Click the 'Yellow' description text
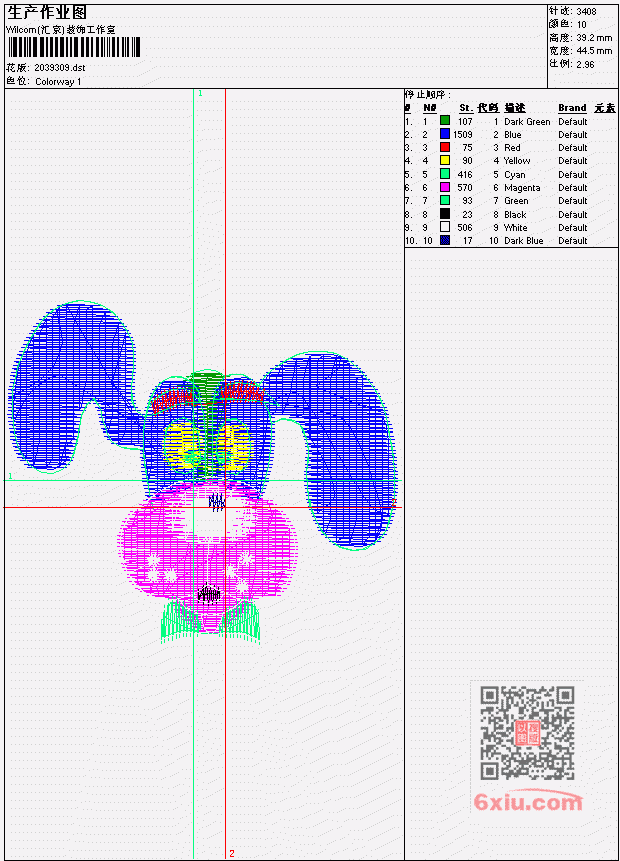The image size is (620, 861). pos(517,161)
